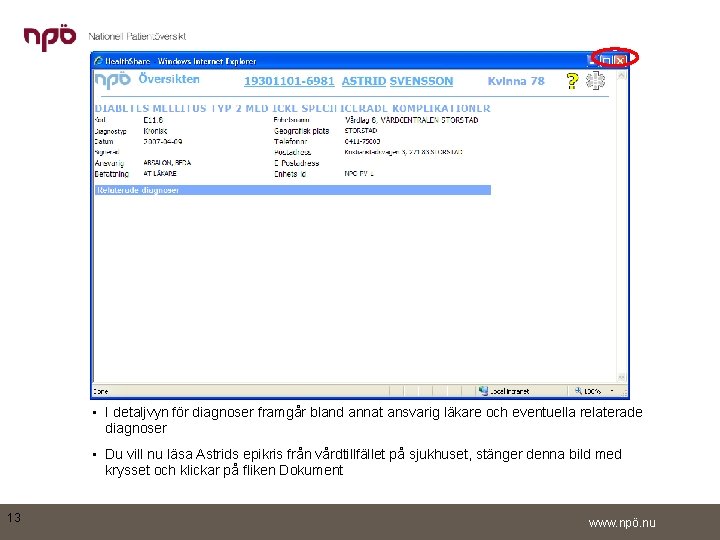The image size is (720, 540).
Task: Click the Done status bar text
Action: click(101, 391)
